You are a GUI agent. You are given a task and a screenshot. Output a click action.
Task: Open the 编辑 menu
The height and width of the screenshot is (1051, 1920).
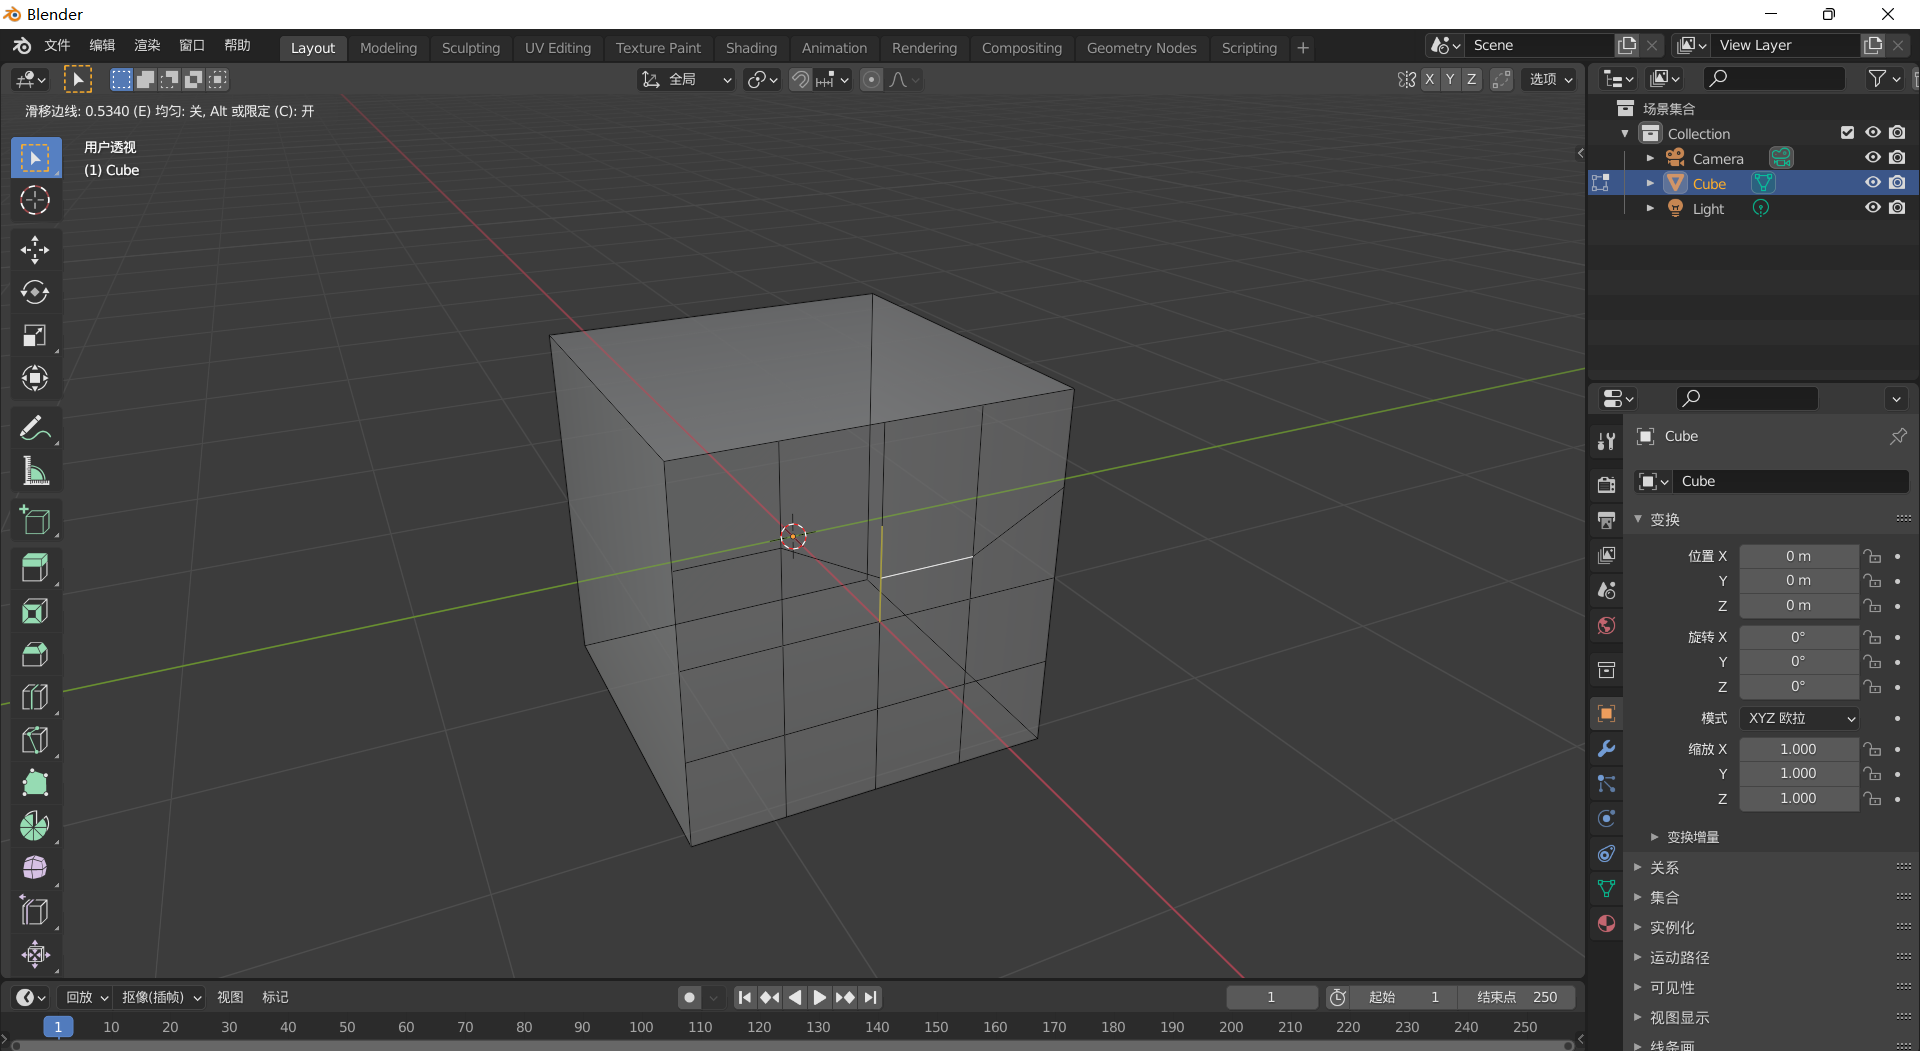(102, 46)
